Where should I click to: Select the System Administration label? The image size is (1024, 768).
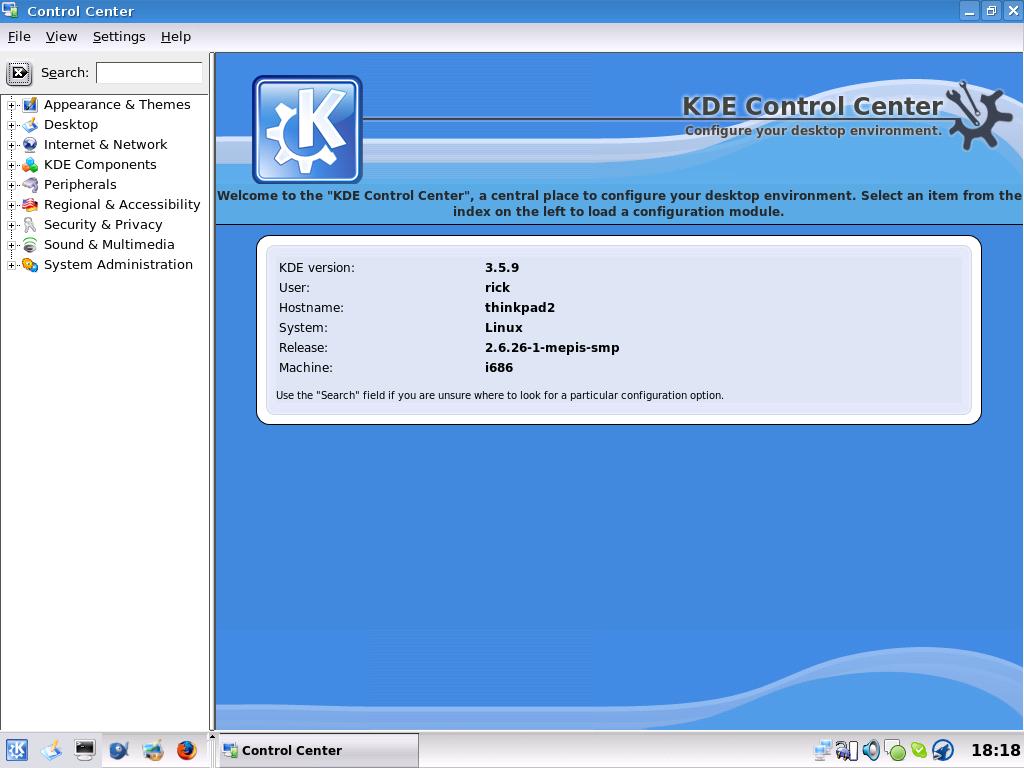(x=118, y=264)
